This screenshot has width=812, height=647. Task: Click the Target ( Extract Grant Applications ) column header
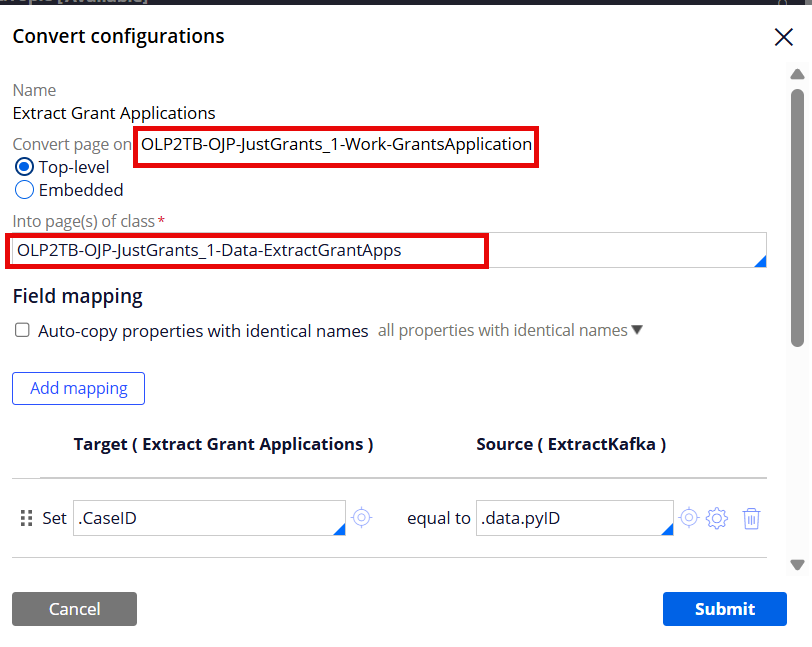click(x=223, y=444)
